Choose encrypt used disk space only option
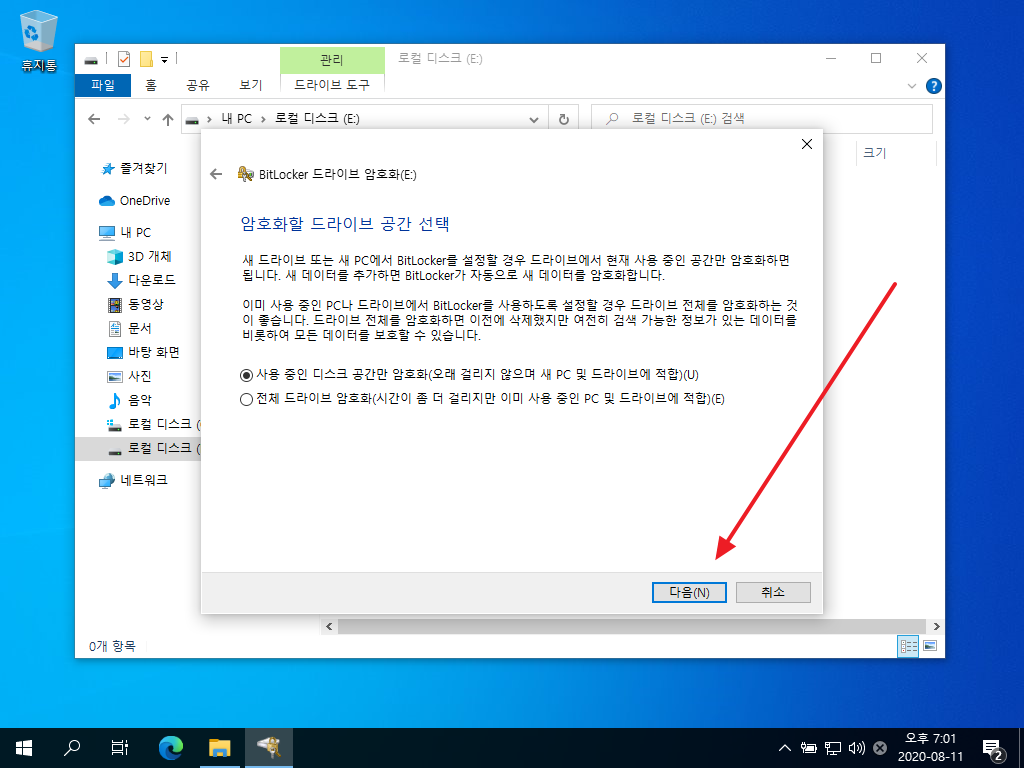 (469, 375)
